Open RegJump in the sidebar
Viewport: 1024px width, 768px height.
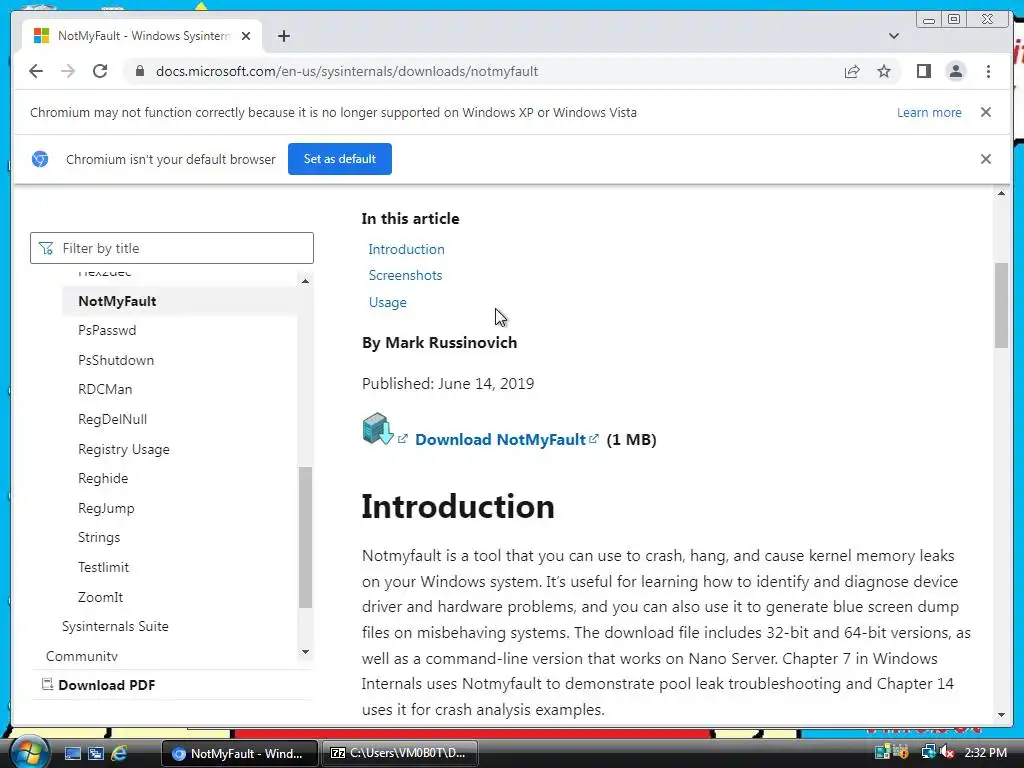[x=106, y=508]
